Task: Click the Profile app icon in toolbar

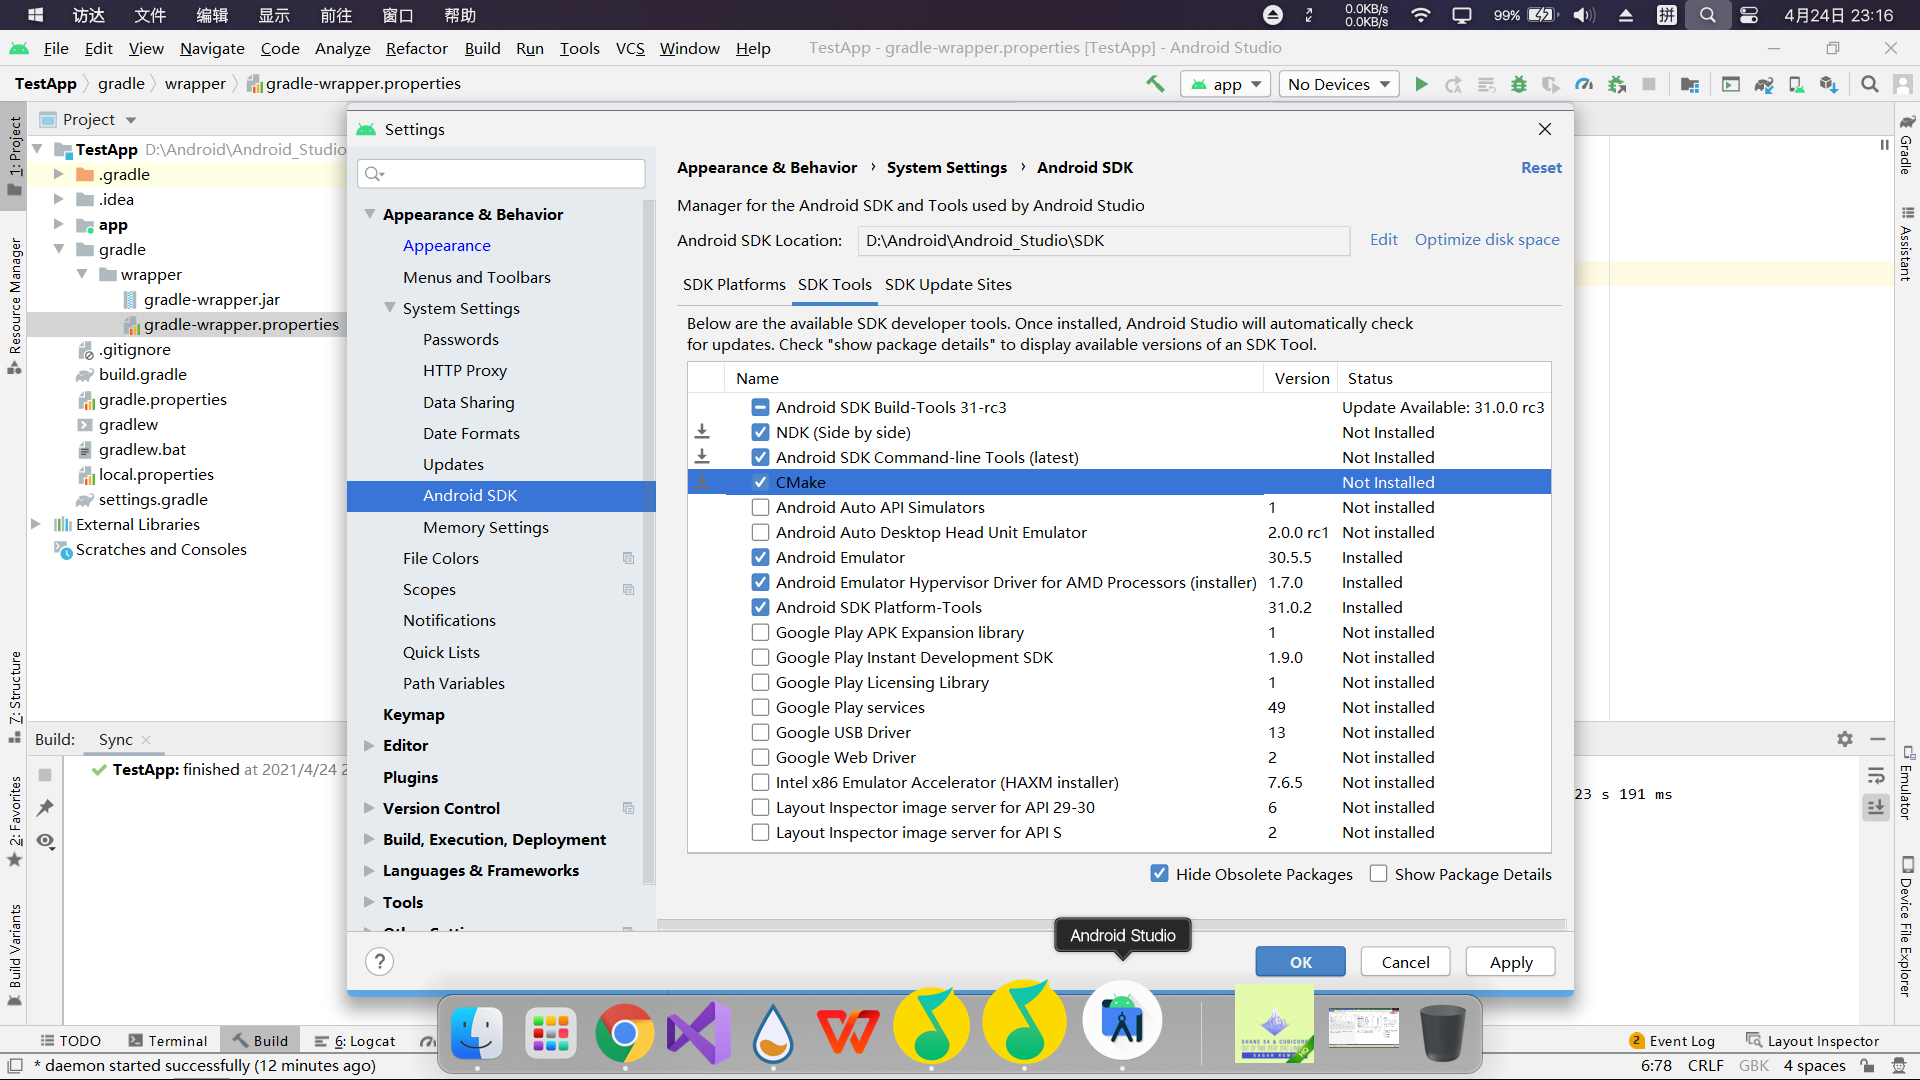Action: [1584, 83]
